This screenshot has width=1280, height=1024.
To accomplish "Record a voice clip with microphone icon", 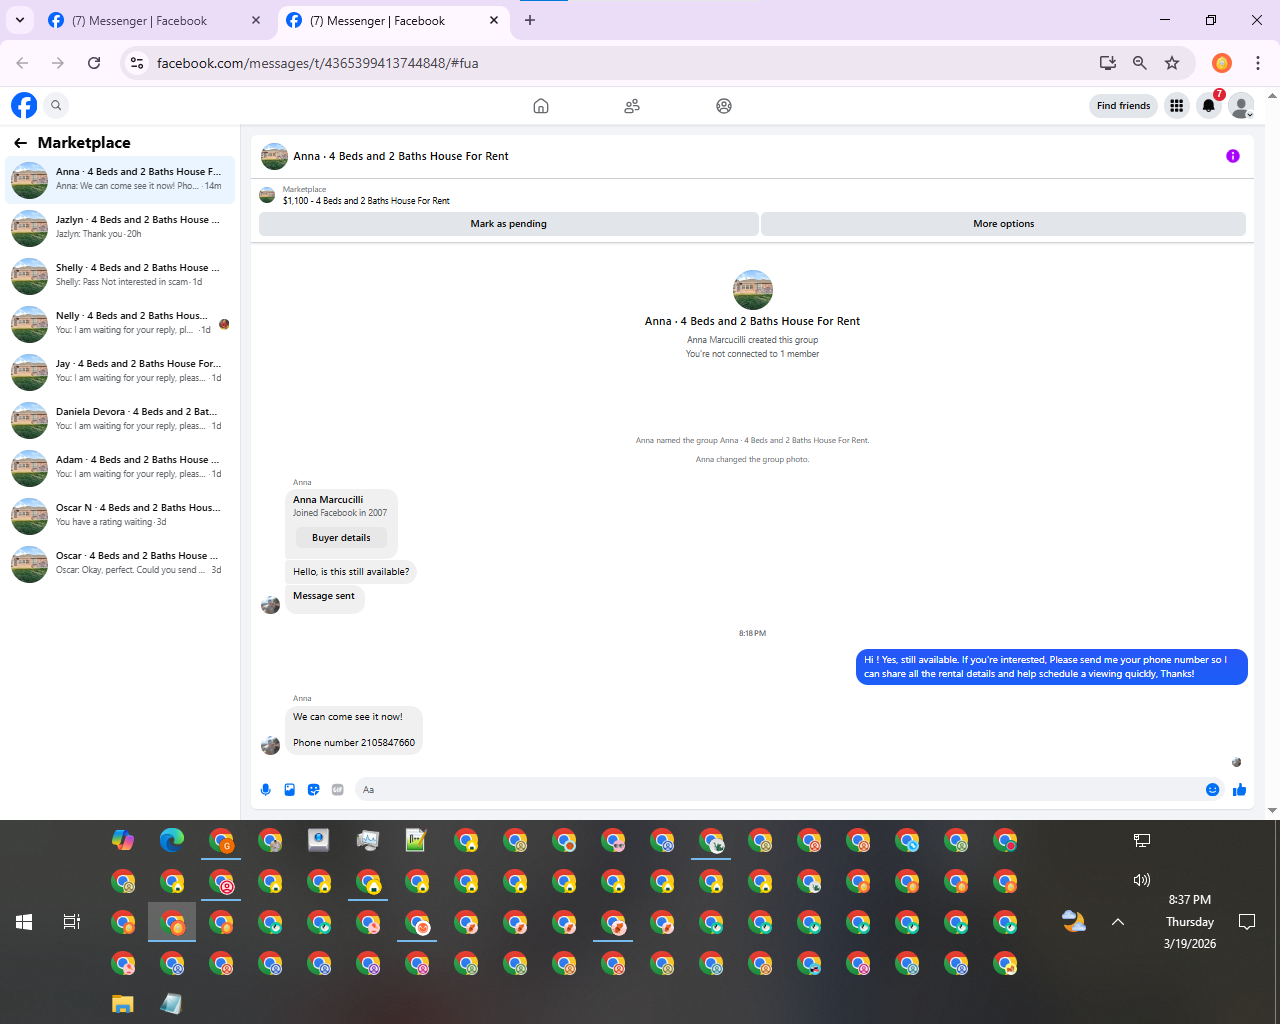I will tap(266, 790).
